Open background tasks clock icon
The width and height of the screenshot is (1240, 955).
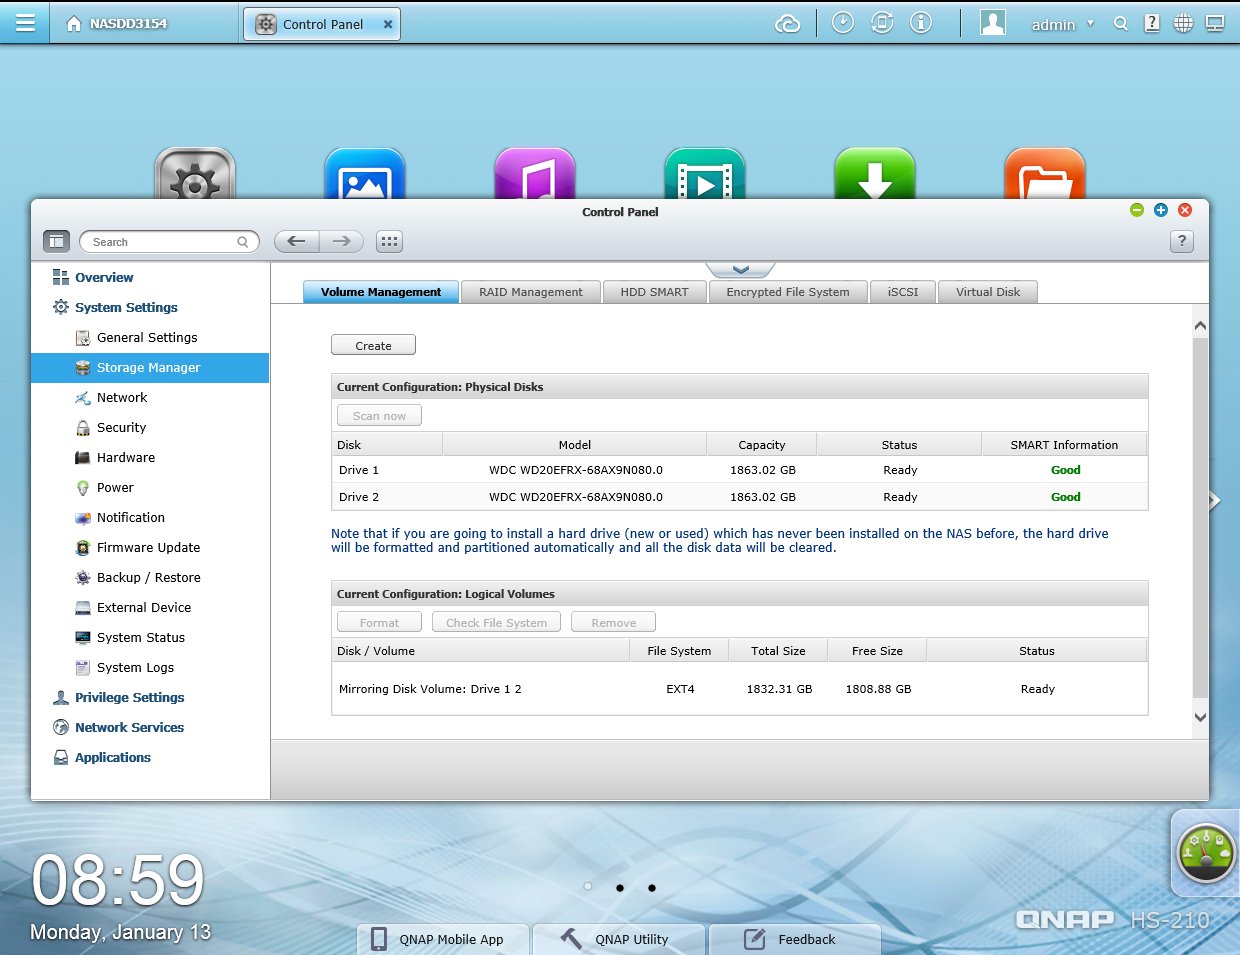843,23
